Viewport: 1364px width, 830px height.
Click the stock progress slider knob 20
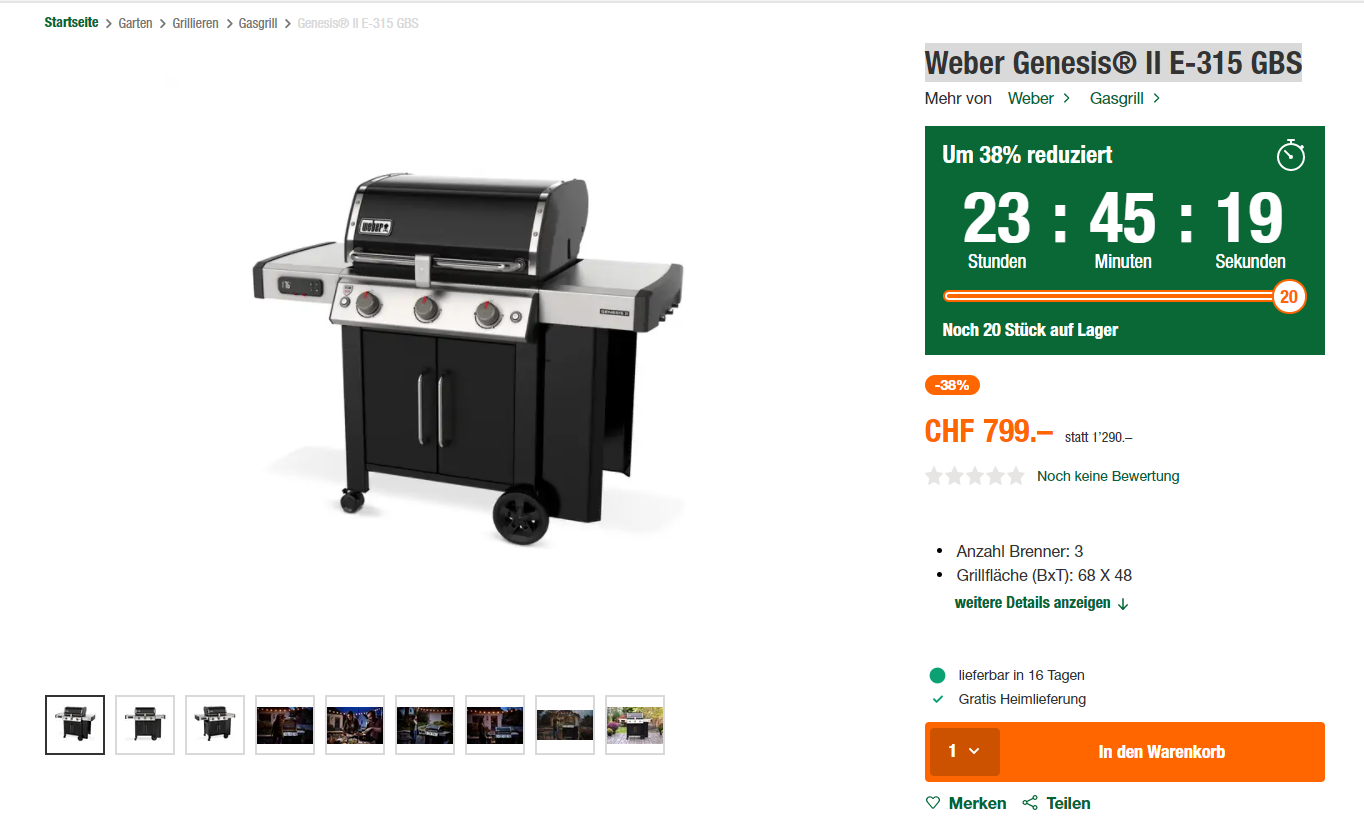coord(1289,296)
